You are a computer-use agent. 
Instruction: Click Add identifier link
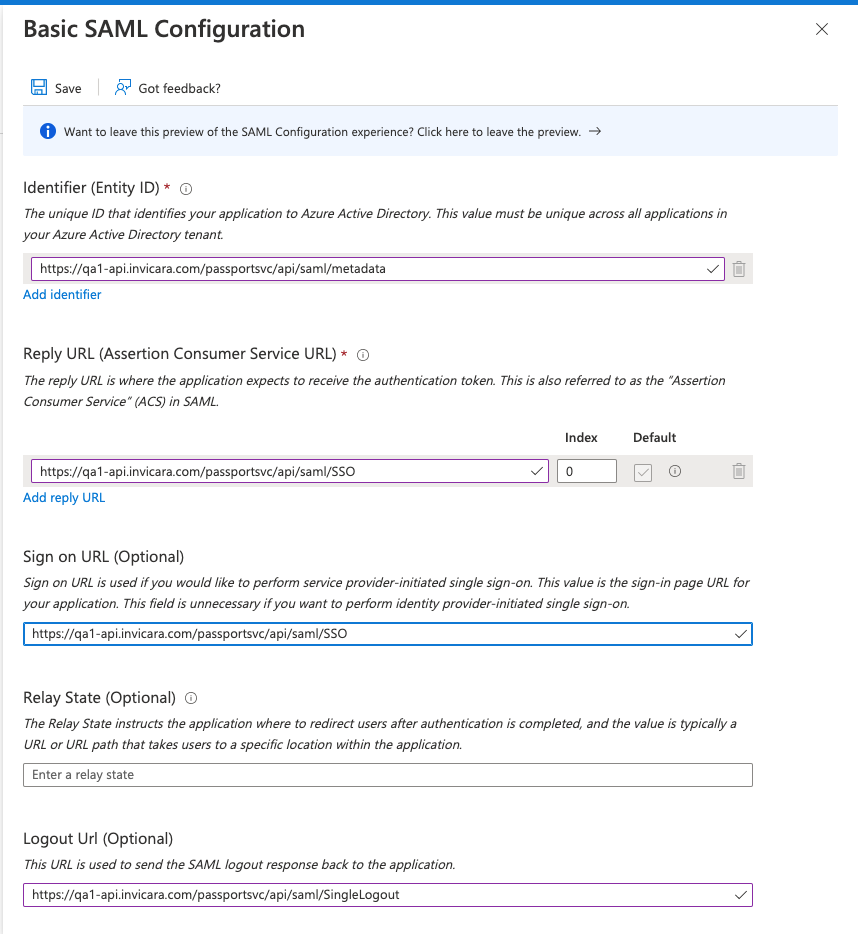62,295
